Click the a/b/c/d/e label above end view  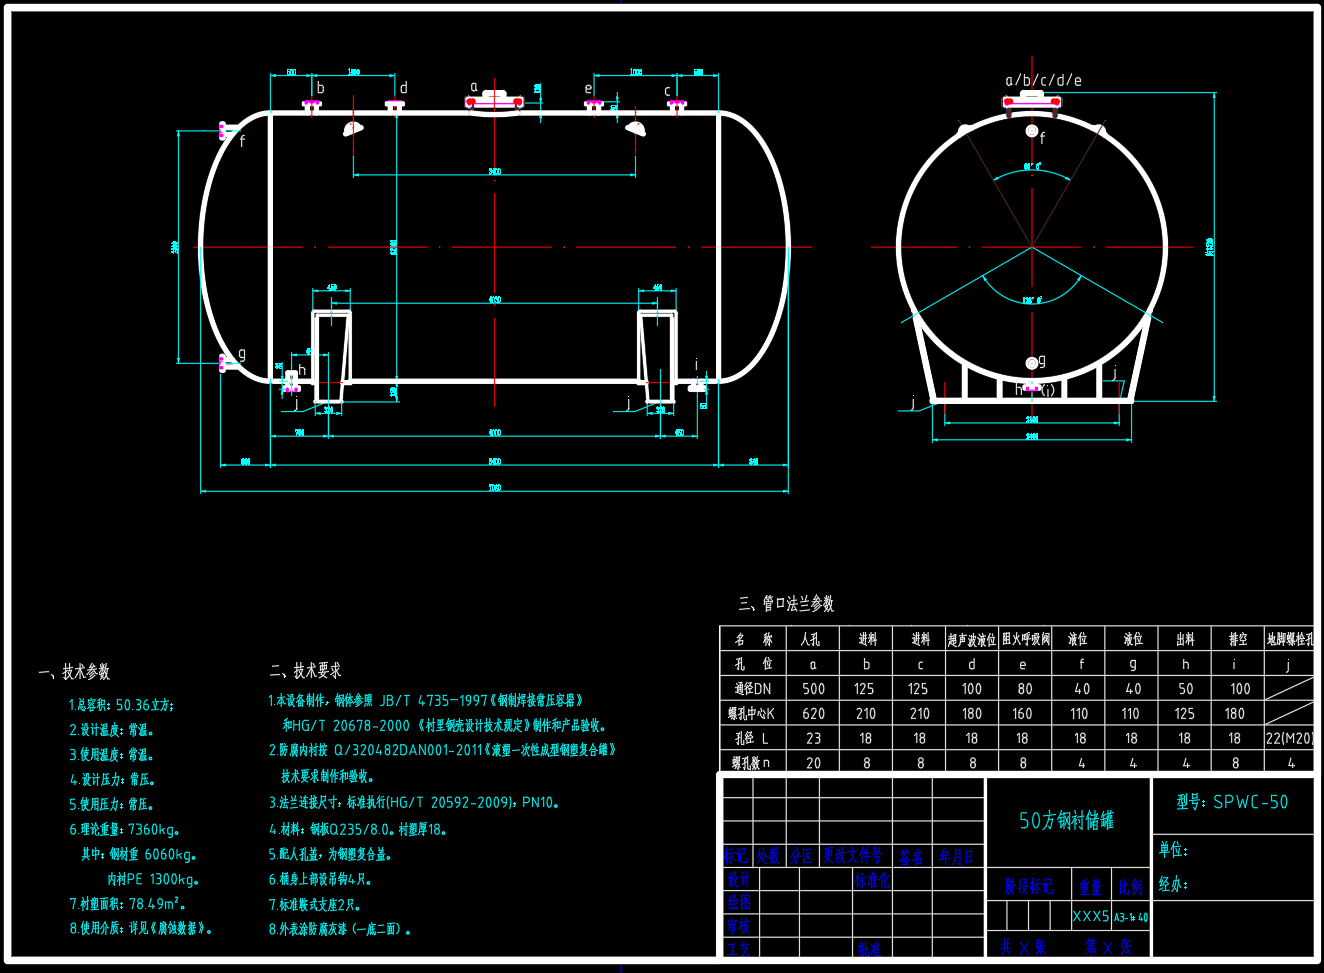(x=1043, y=80)
